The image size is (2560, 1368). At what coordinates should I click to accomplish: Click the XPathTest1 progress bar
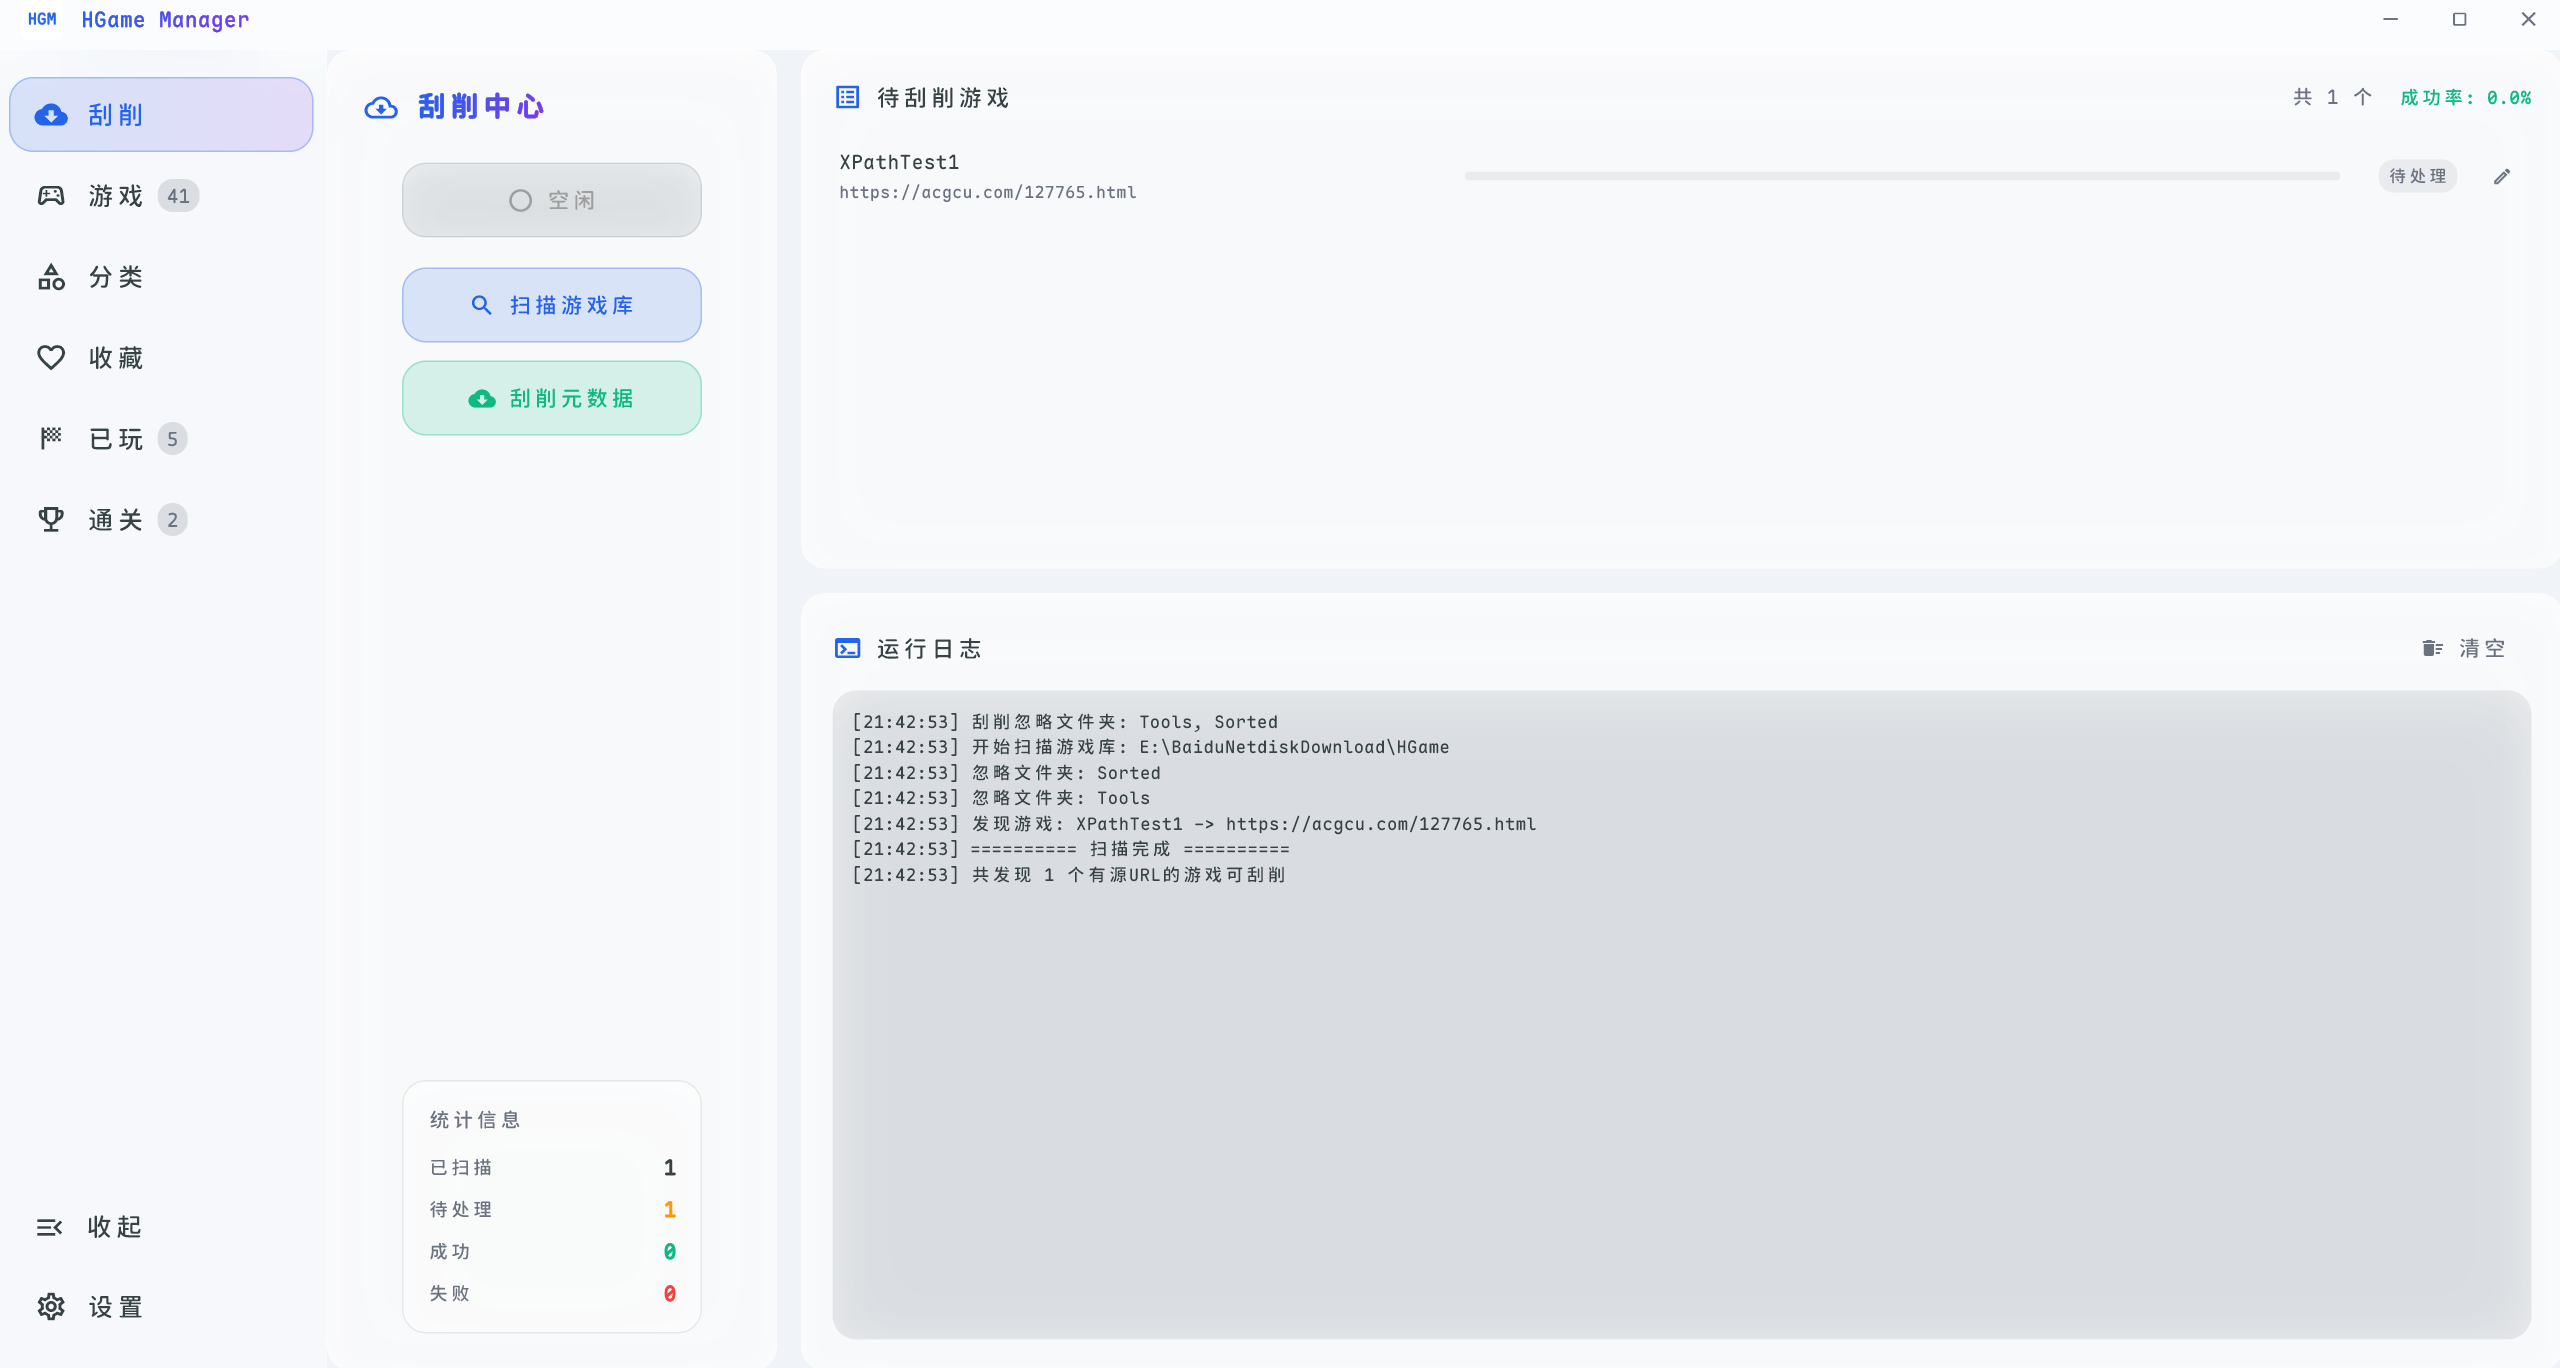pyautogui.click(x=1902, y=176)
